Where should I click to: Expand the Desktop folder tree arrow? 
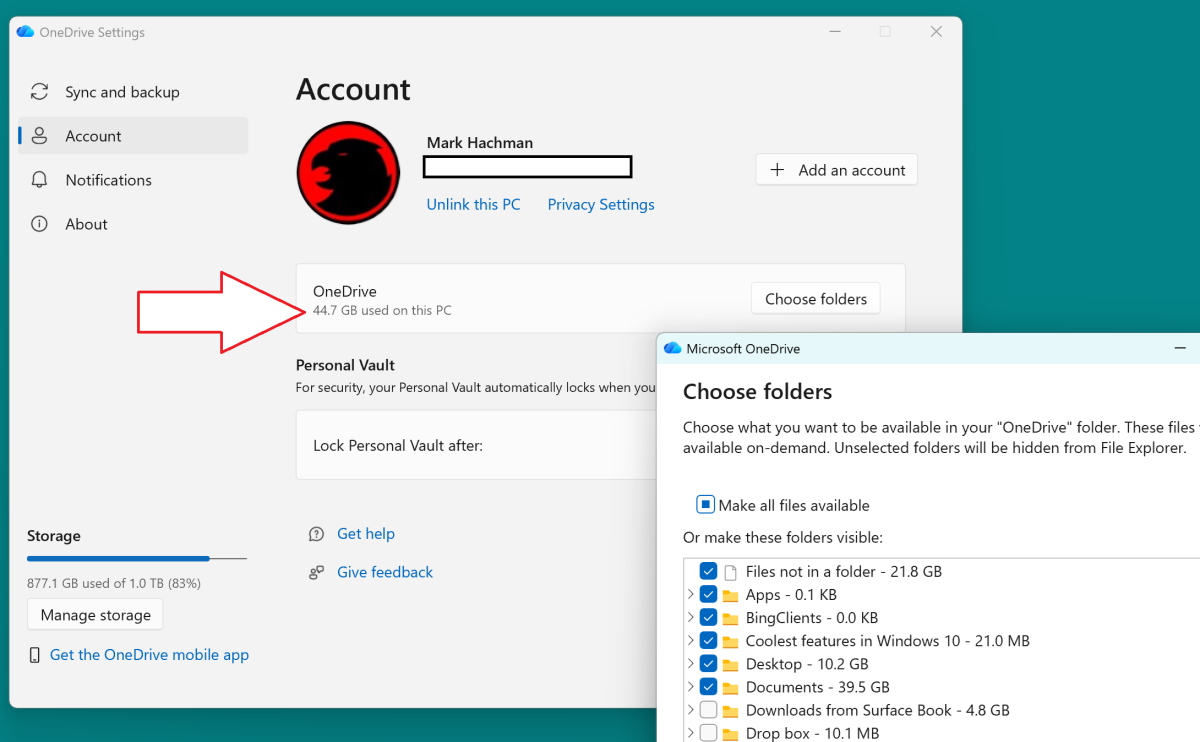pos(690,664)
